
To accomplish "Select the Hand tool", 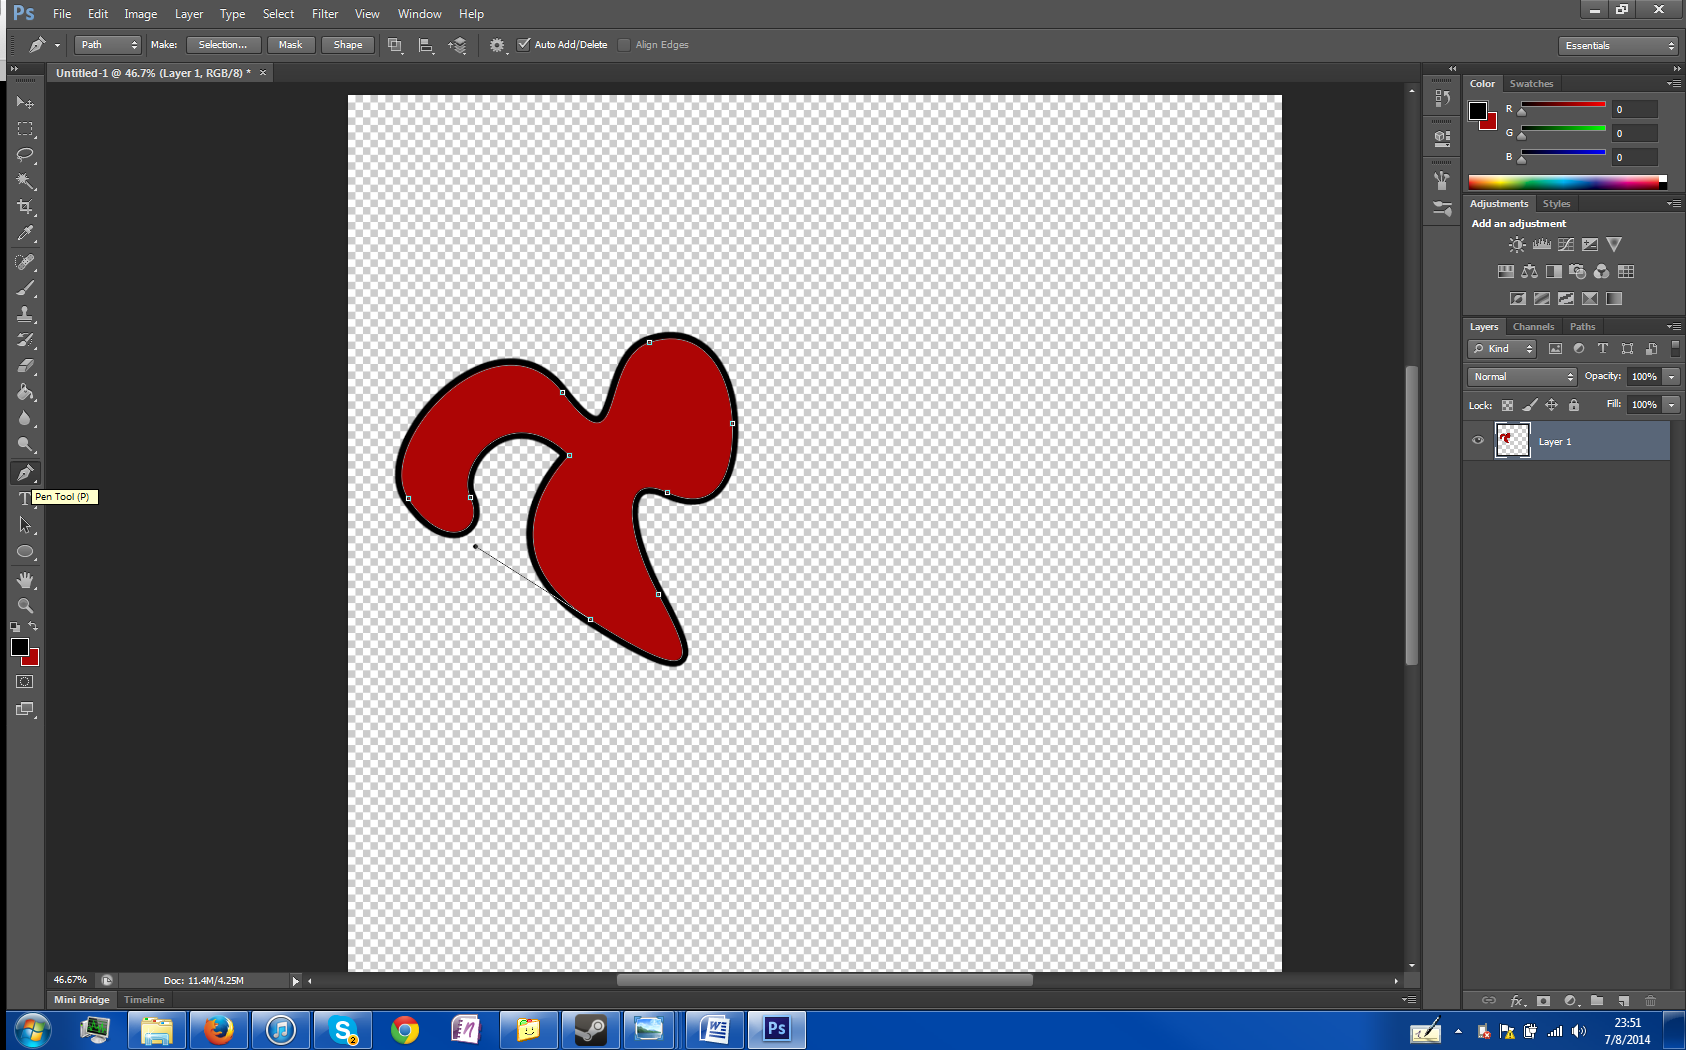I will click(x=25, y=579).
